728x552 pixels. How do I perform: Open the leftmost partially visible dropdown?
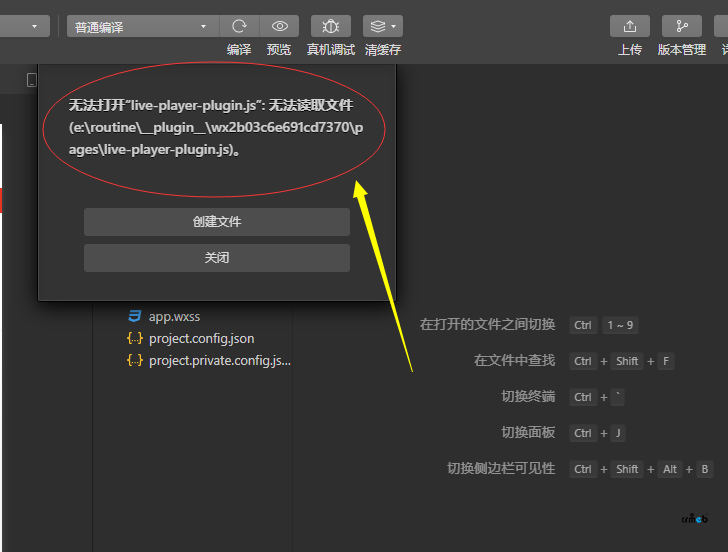[x=25, y=26]
